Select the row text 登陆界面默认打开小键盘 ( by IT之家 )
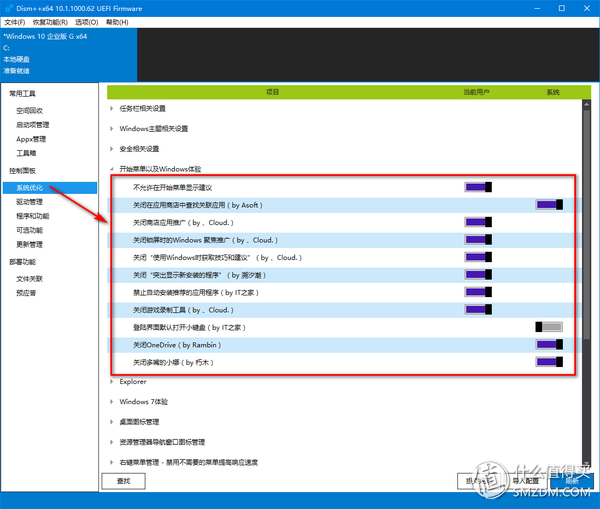 tap(189, 328)
